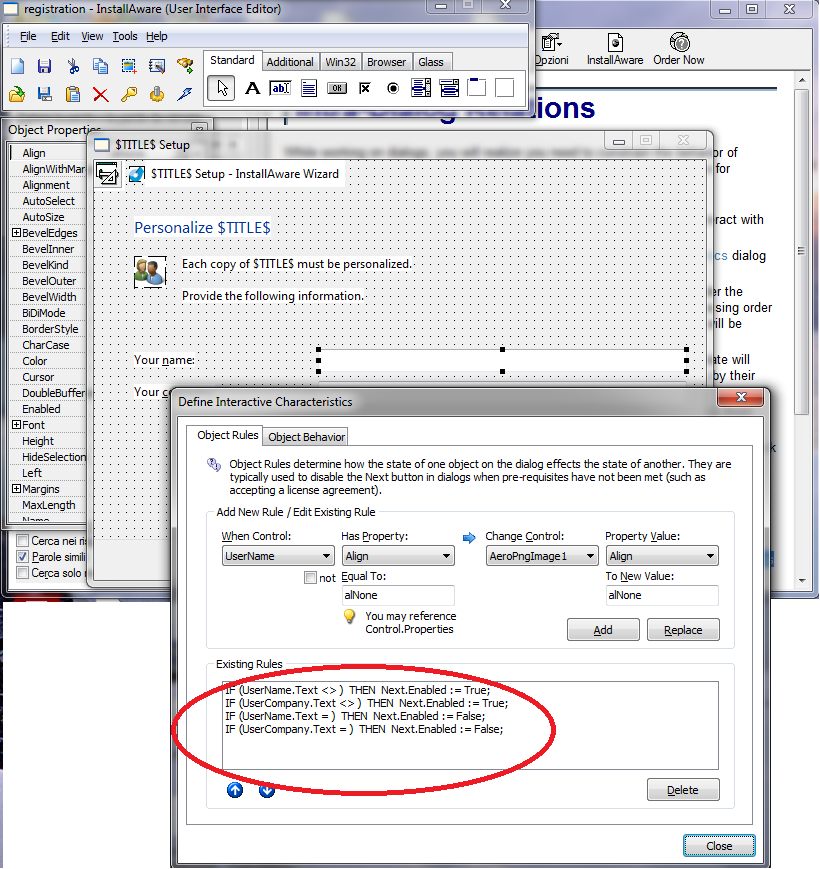The height and width of the screenshot is (869, 820).
Task: Expand the BevelEdges property
Action: point(17,232)
